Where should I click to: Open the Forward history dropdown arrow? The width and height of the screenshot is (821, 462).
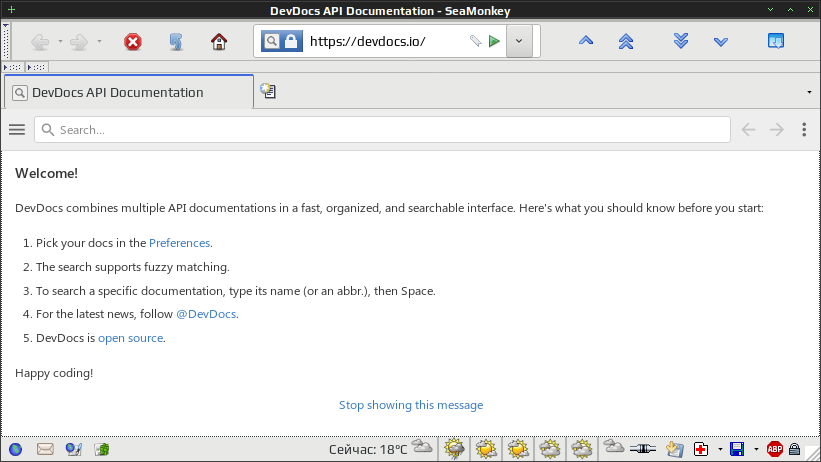99,41
